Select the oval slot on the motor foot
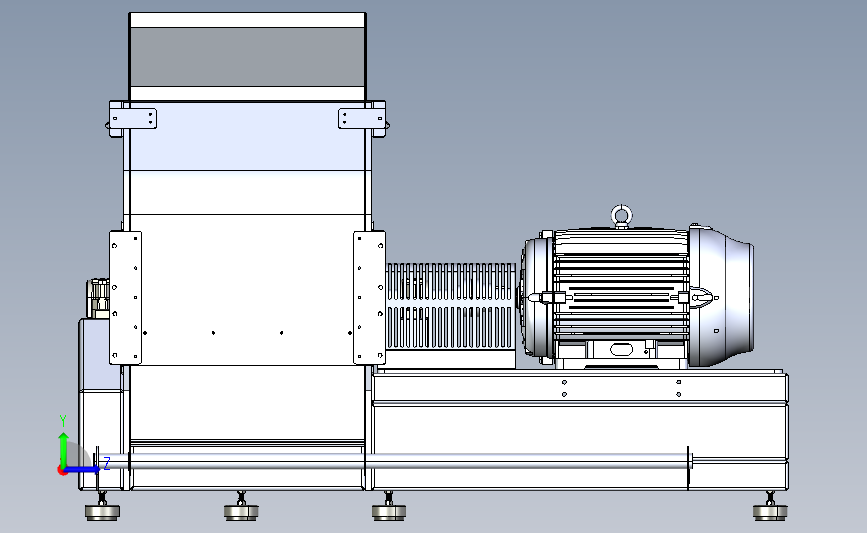 [x=621, y=349]
